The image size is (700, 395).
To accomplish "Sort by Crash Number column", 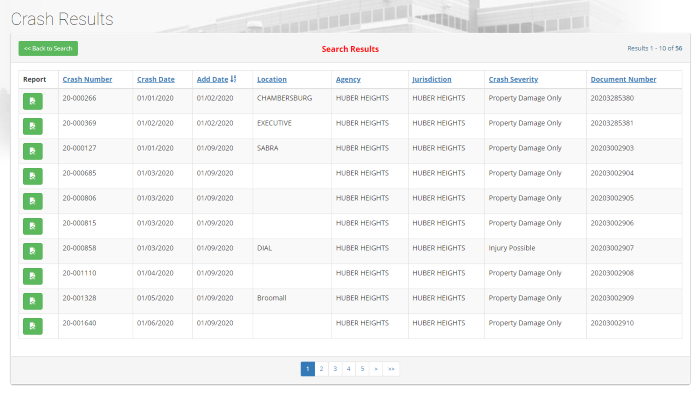I will tap(87, 79).
